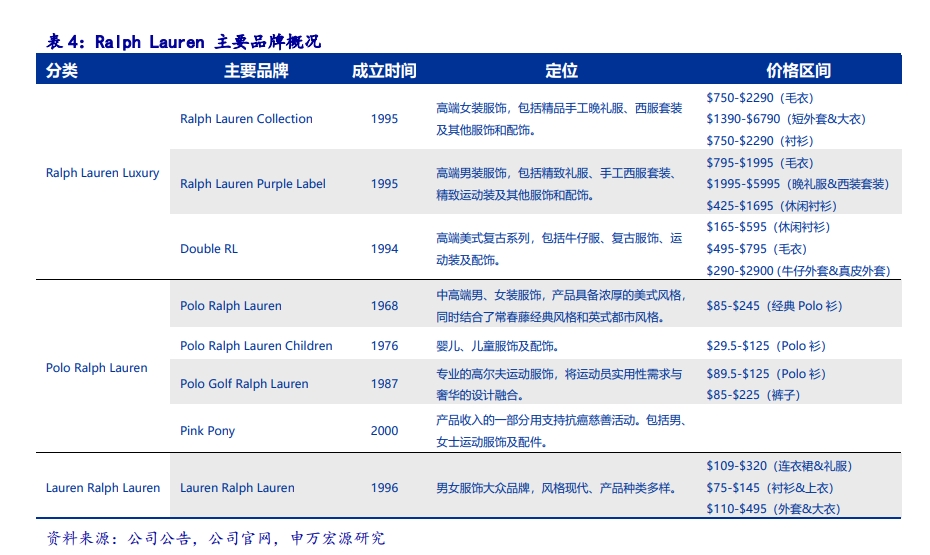
Task: Select the '定位' column header
Action: [561, 71]
